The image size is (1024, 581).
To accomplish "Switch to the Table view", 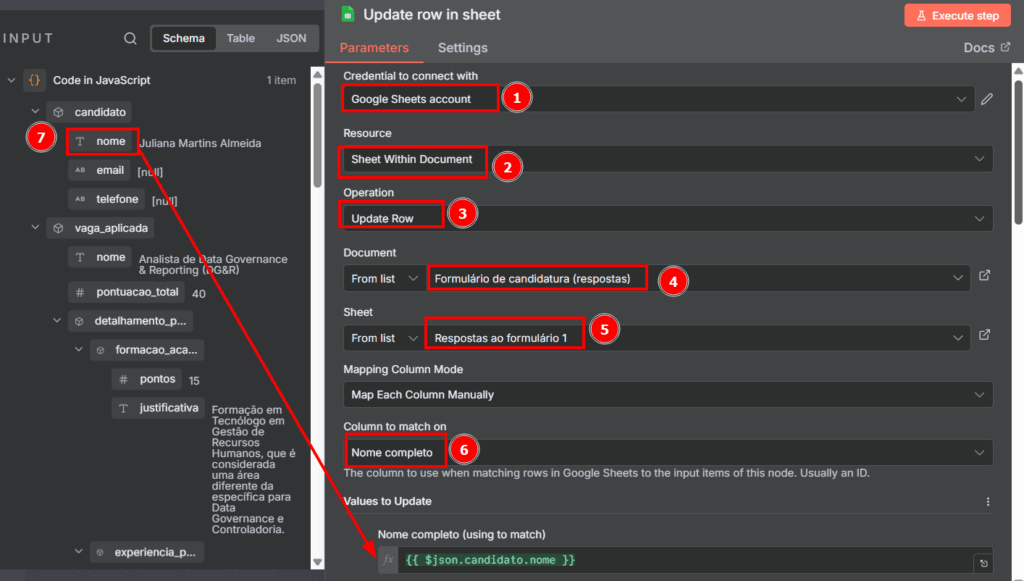I will [x=240, y=39].
